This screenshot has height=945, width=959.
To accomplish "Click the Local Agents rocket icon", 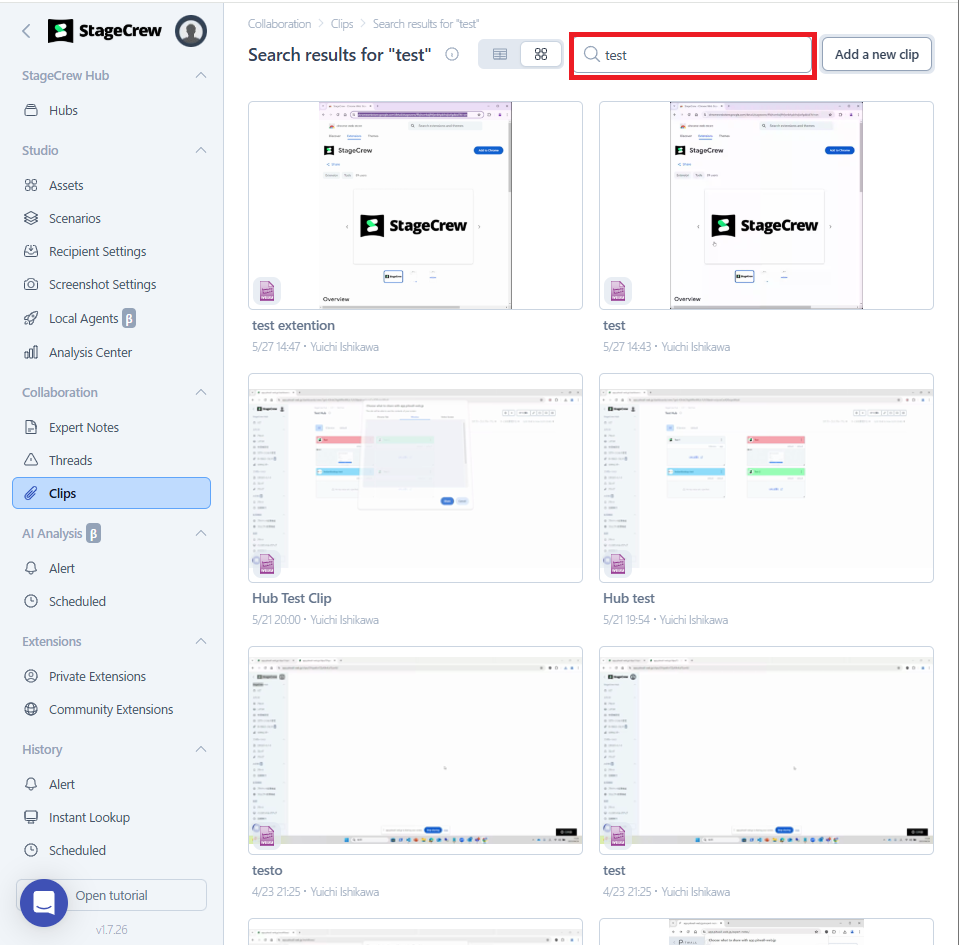I will point(30,319).
